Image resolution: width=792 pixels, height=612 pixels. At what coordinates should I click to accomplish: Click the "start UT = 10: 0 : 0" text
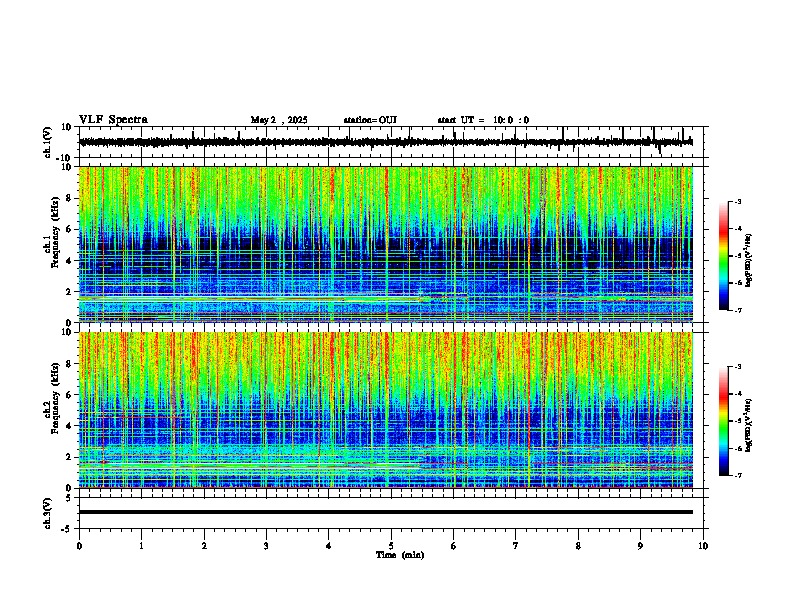point(483,120)
